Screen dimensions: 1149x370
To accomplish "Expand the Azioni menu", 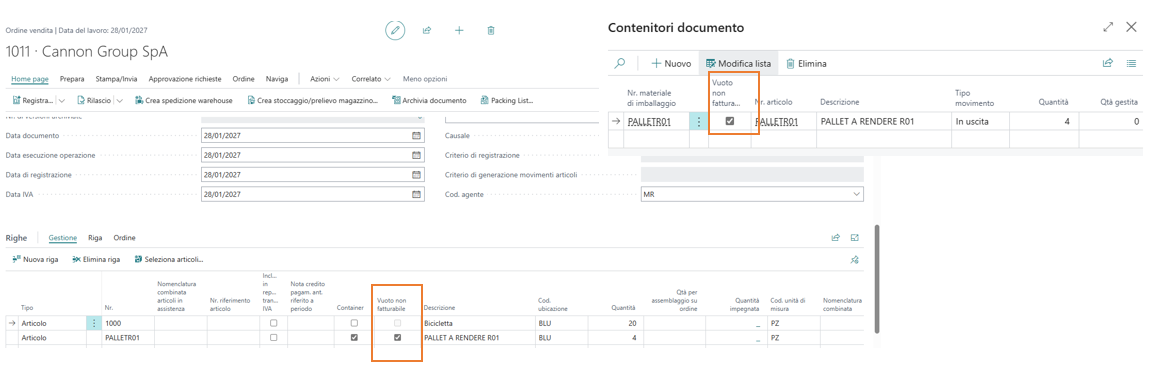I will (325, 79).
